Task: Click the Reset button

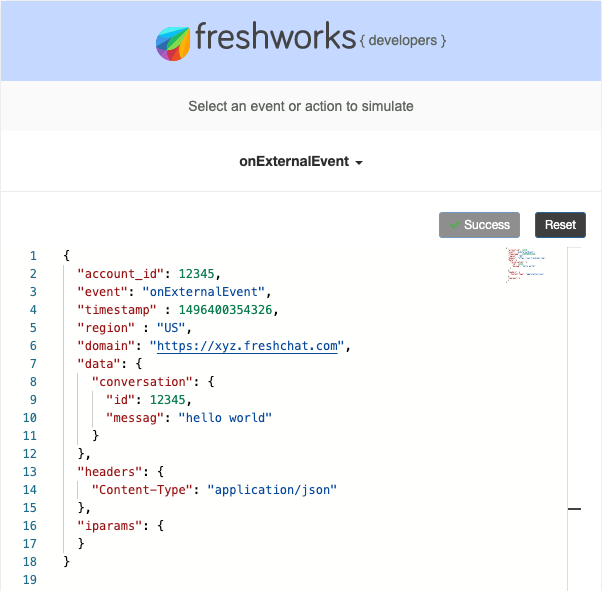Action: (x=560, y=225)
